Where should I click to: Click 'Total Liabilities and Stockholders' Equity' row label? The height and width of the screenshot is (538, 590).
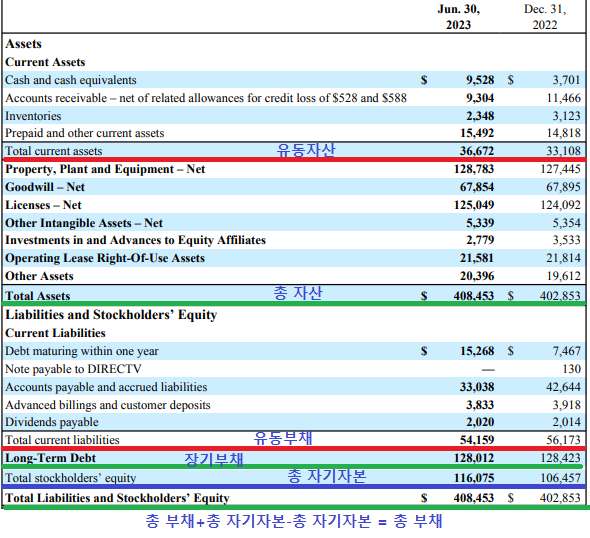[x=117, y=498]
